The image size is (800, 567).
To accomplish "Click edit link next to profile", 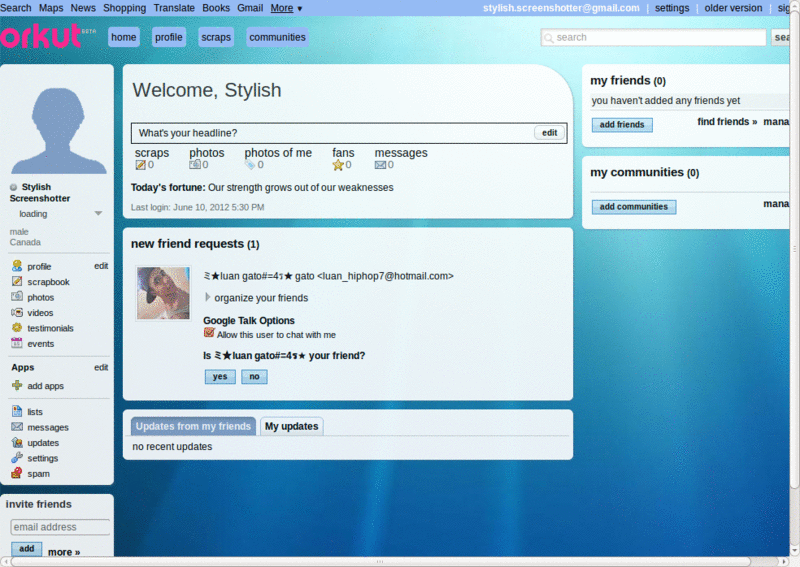I will pyautogui.click(x=101, y=265).
